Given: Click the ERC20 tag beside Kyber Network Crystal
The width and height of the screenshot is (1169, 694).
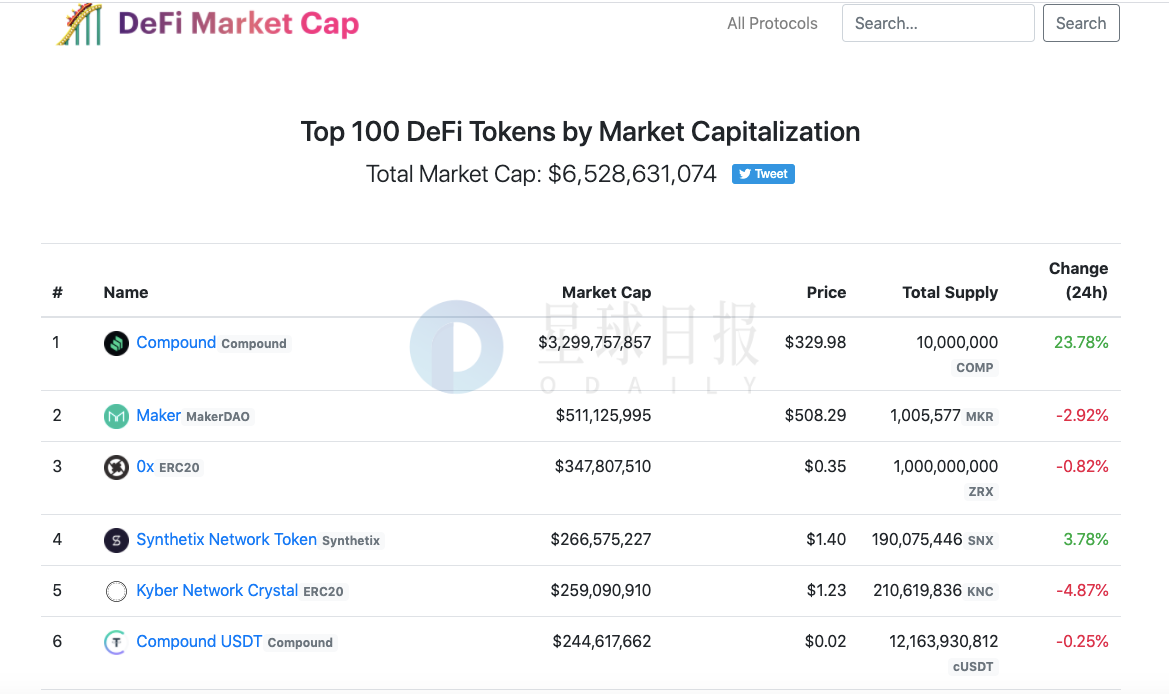Looking at the screenshot, I should point(324,591).
